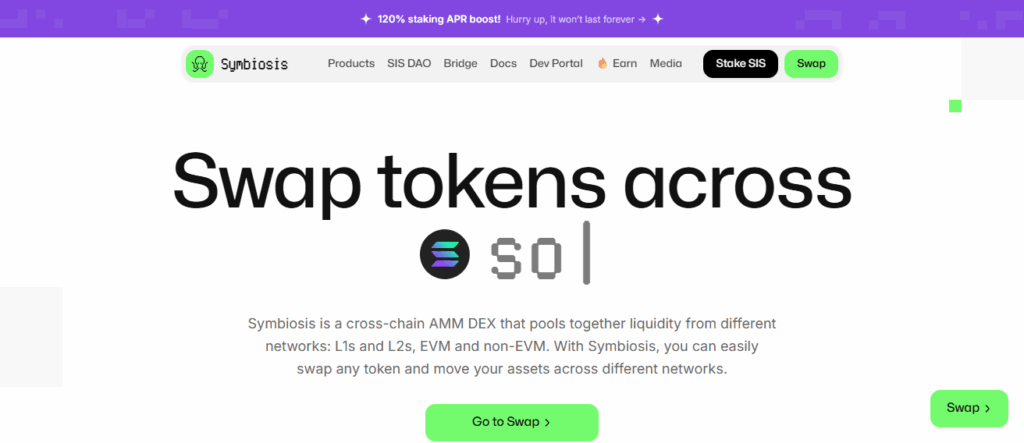Go to Bridge in navigation
Viewport: 1024px width, 443px height.
(460, 64)
